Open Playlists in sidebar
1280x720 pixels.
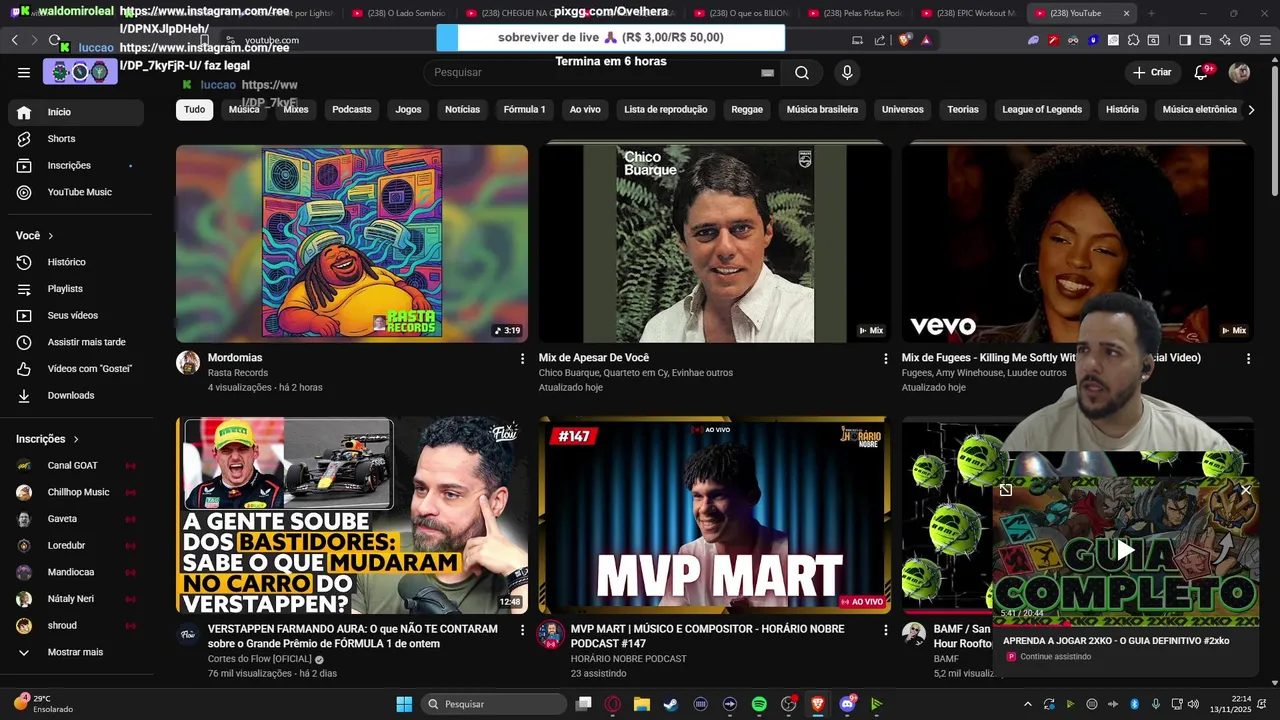click(x=76, y=289)
